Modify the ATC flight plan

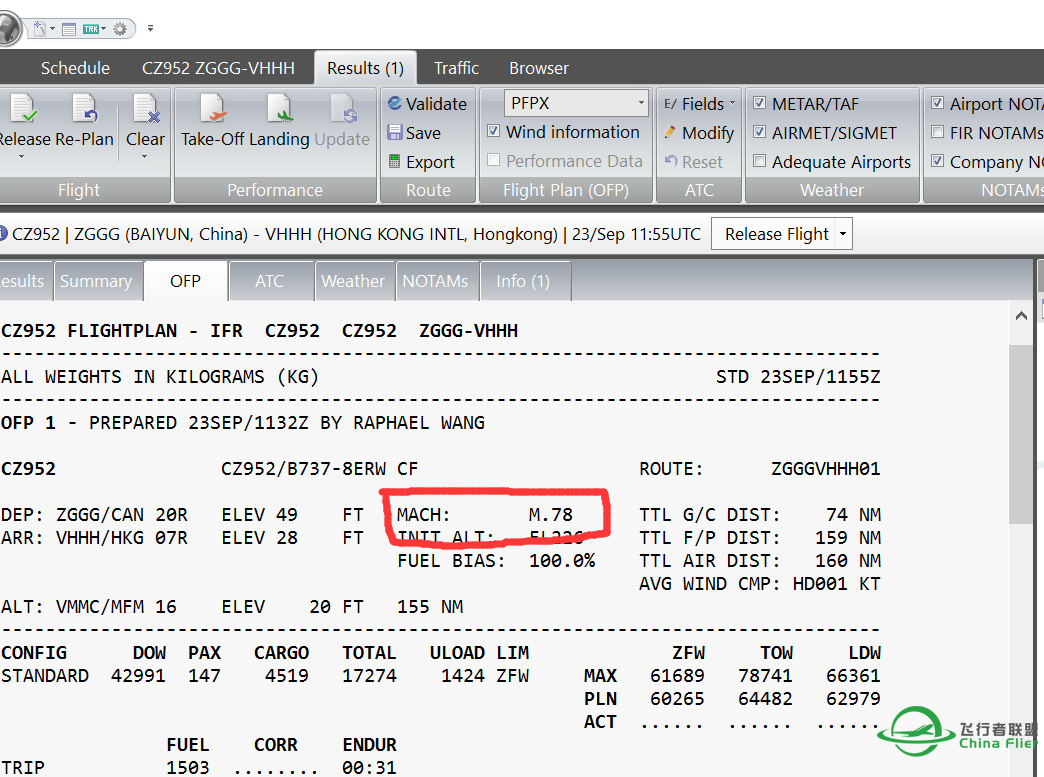point(699,132)
